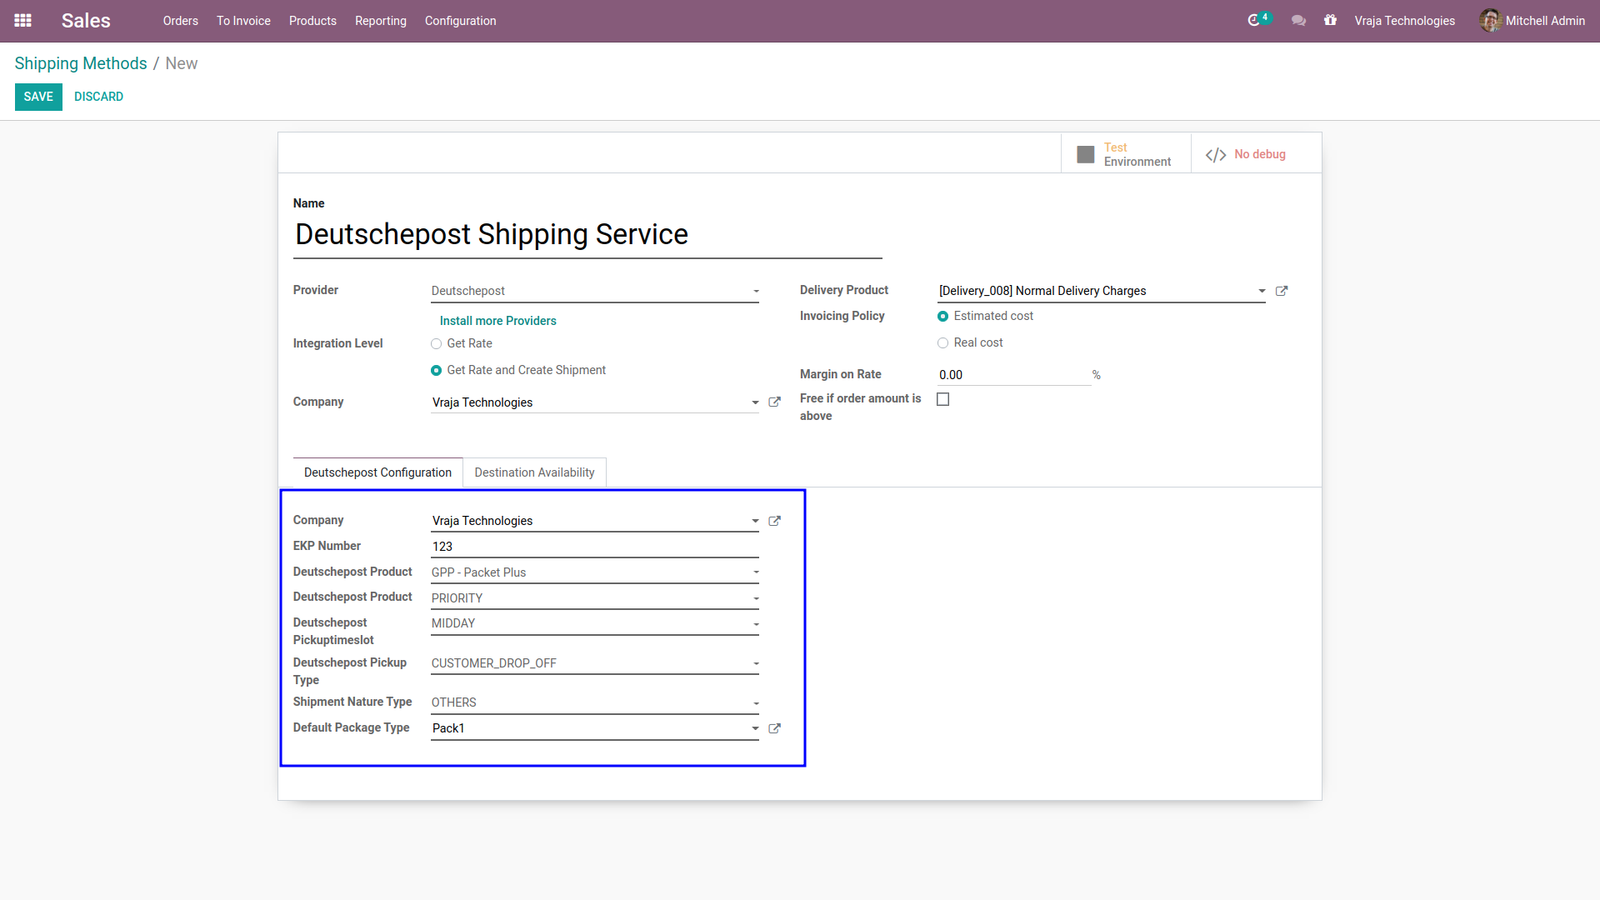Screen dimensions: 1600x900
Task: Open external link beside upper Company field
Action: click(774, 402)
